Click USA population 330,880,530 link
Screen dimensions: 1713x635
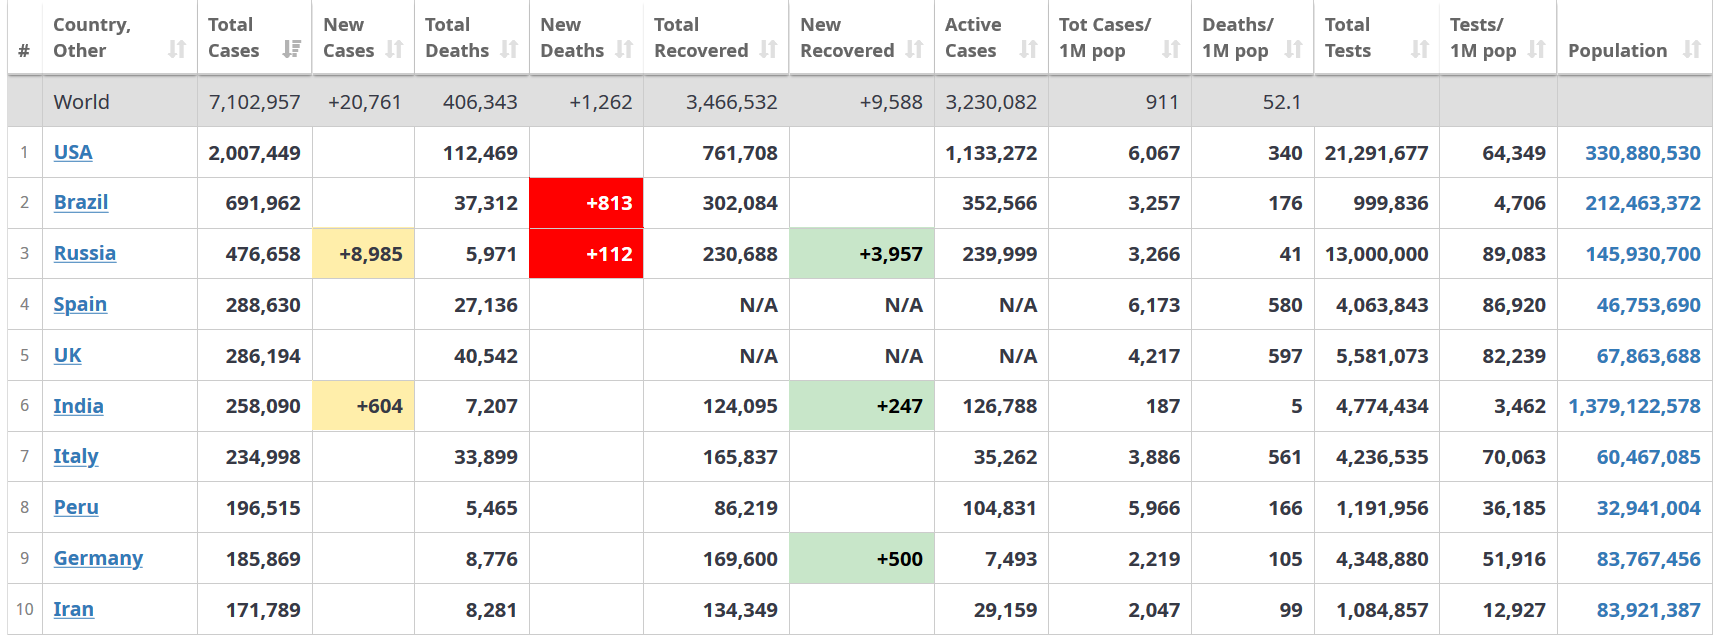click(x=1643, y=153)
